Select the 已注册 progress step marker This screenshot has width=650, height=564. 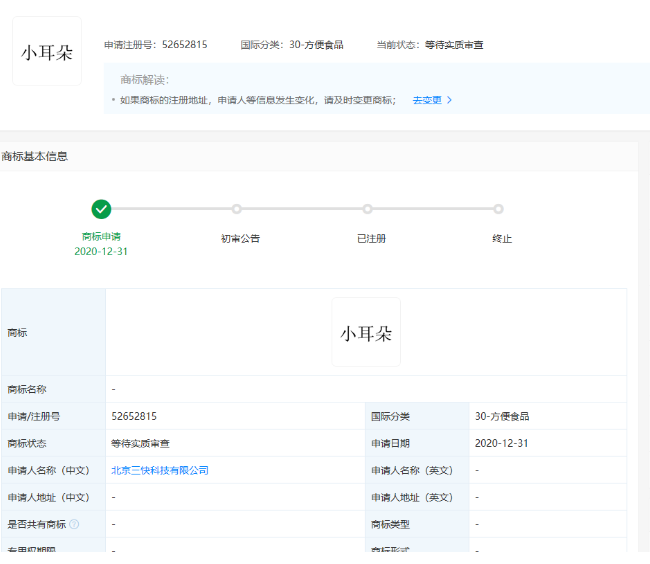367,209
